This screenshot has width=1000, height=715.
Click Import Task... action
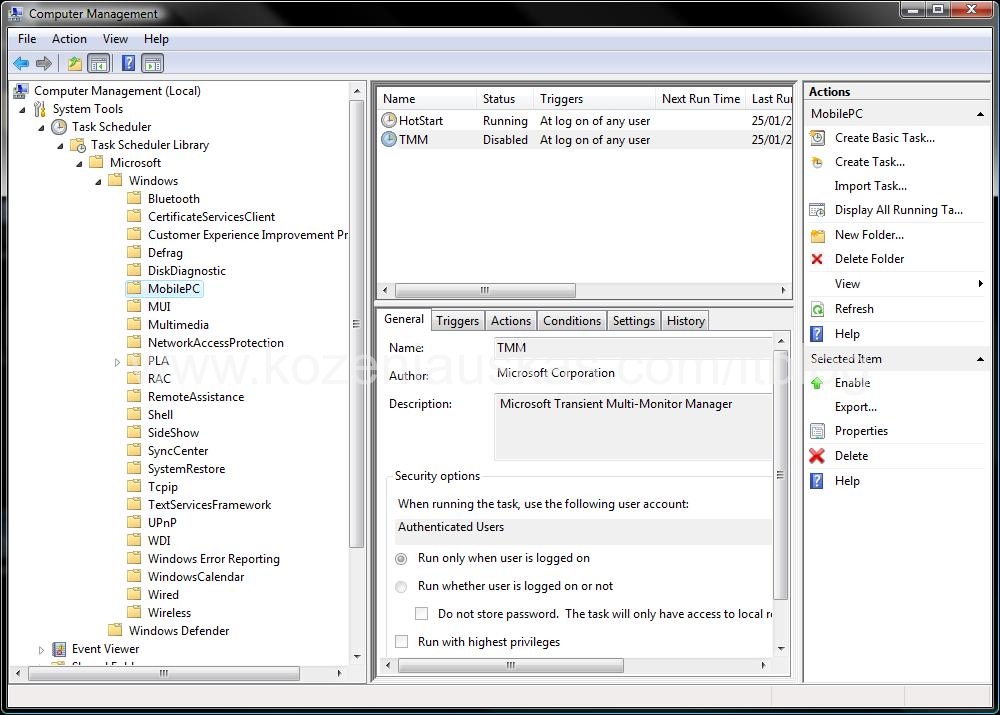point(871,186)
